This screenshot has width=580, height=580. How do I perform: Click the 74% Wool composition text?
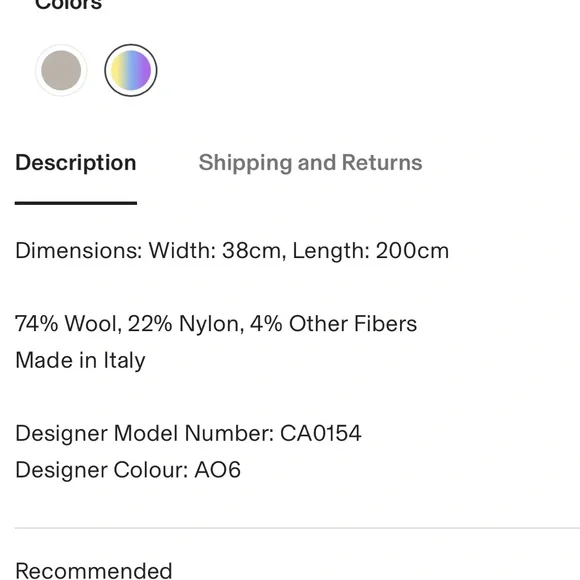coord(69,324)
